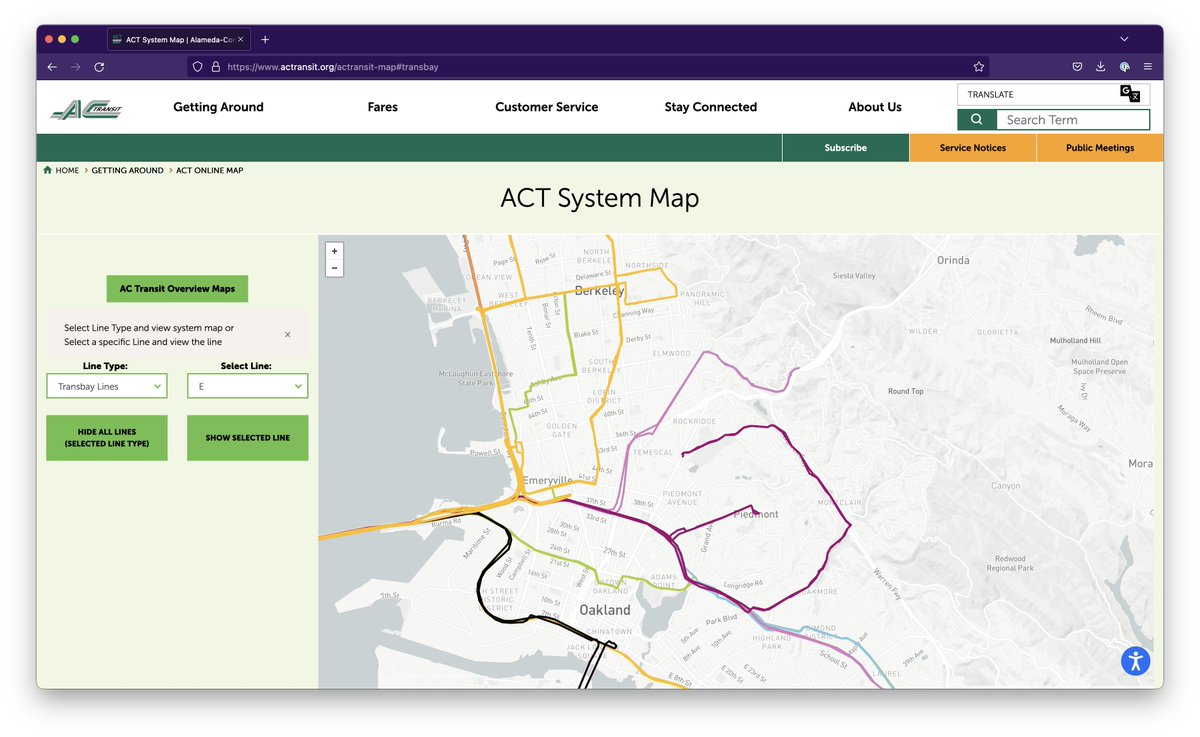Image resolution: width=1200 pixels, height=737 pixels.
Task: Click the Google Translate icon
Action: pos(1130,94)
